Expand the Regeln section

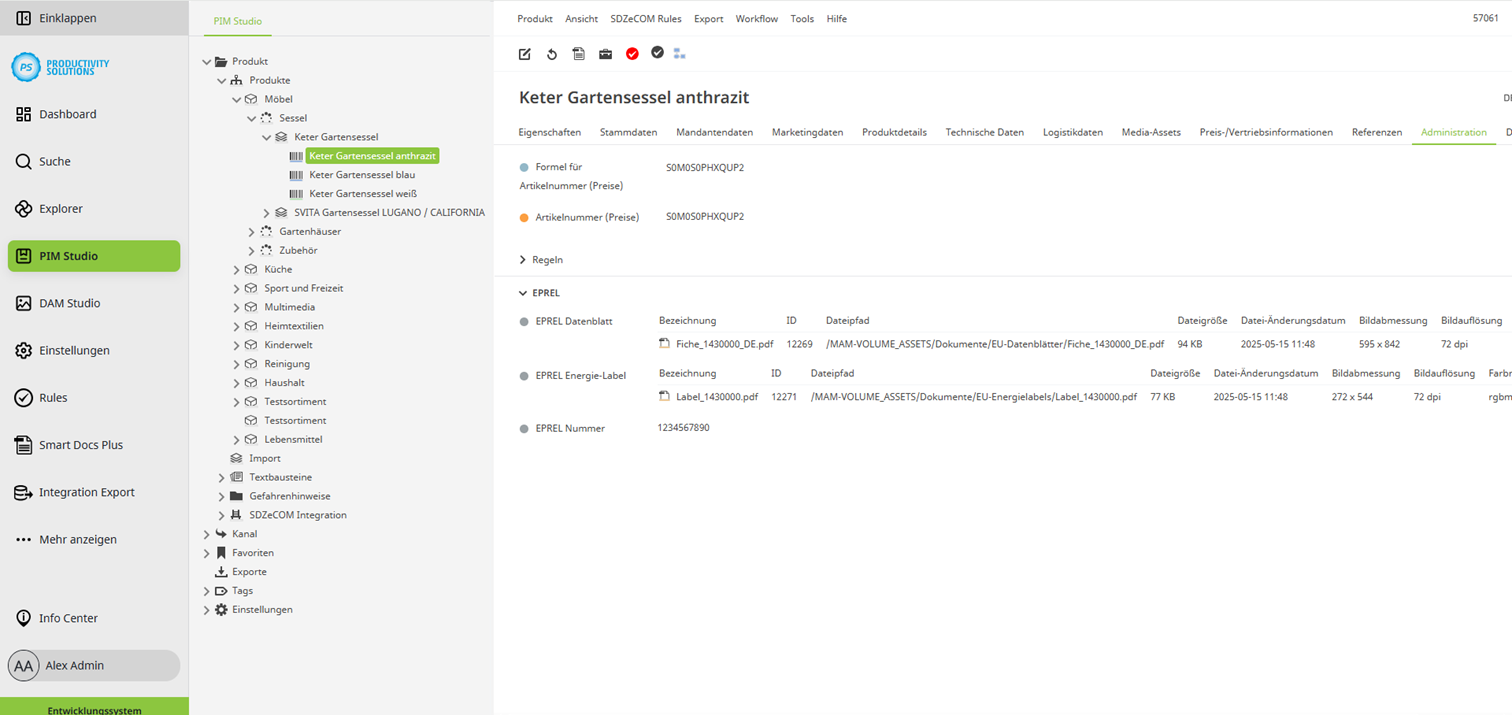(524, 259)
